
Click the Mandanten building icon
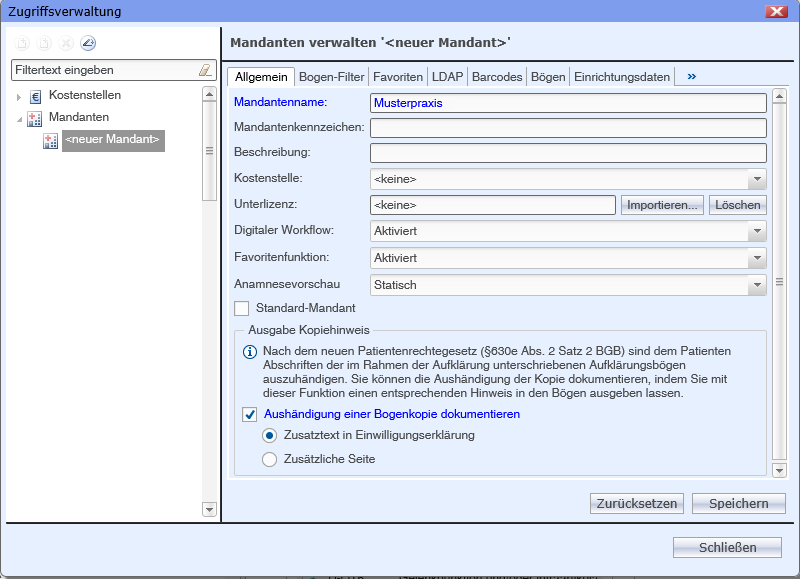(x=36, y=118)
